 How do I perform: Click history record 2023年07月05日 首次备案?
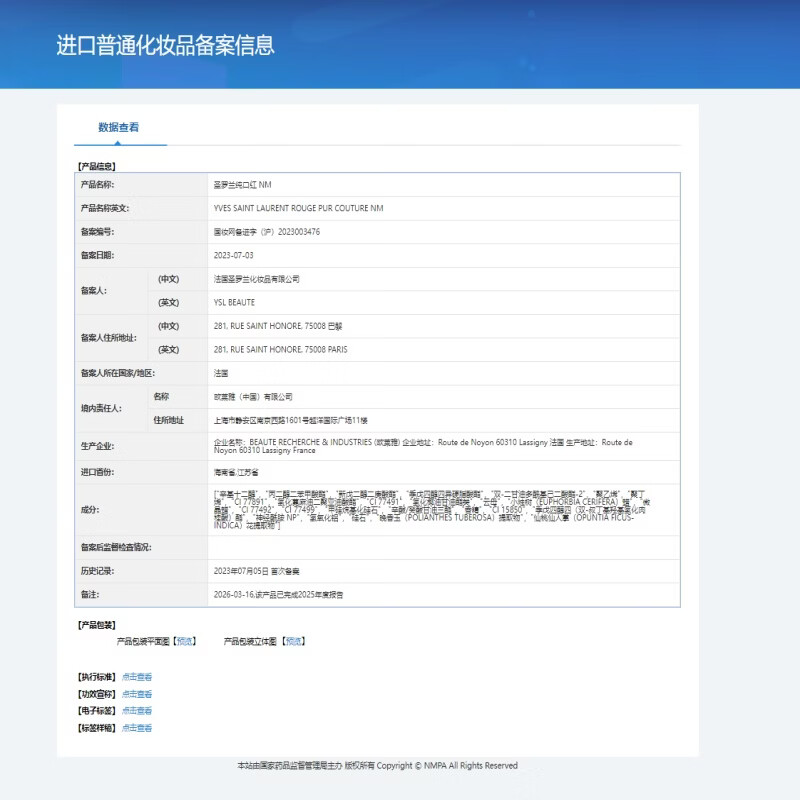click(x=256, y=571)
